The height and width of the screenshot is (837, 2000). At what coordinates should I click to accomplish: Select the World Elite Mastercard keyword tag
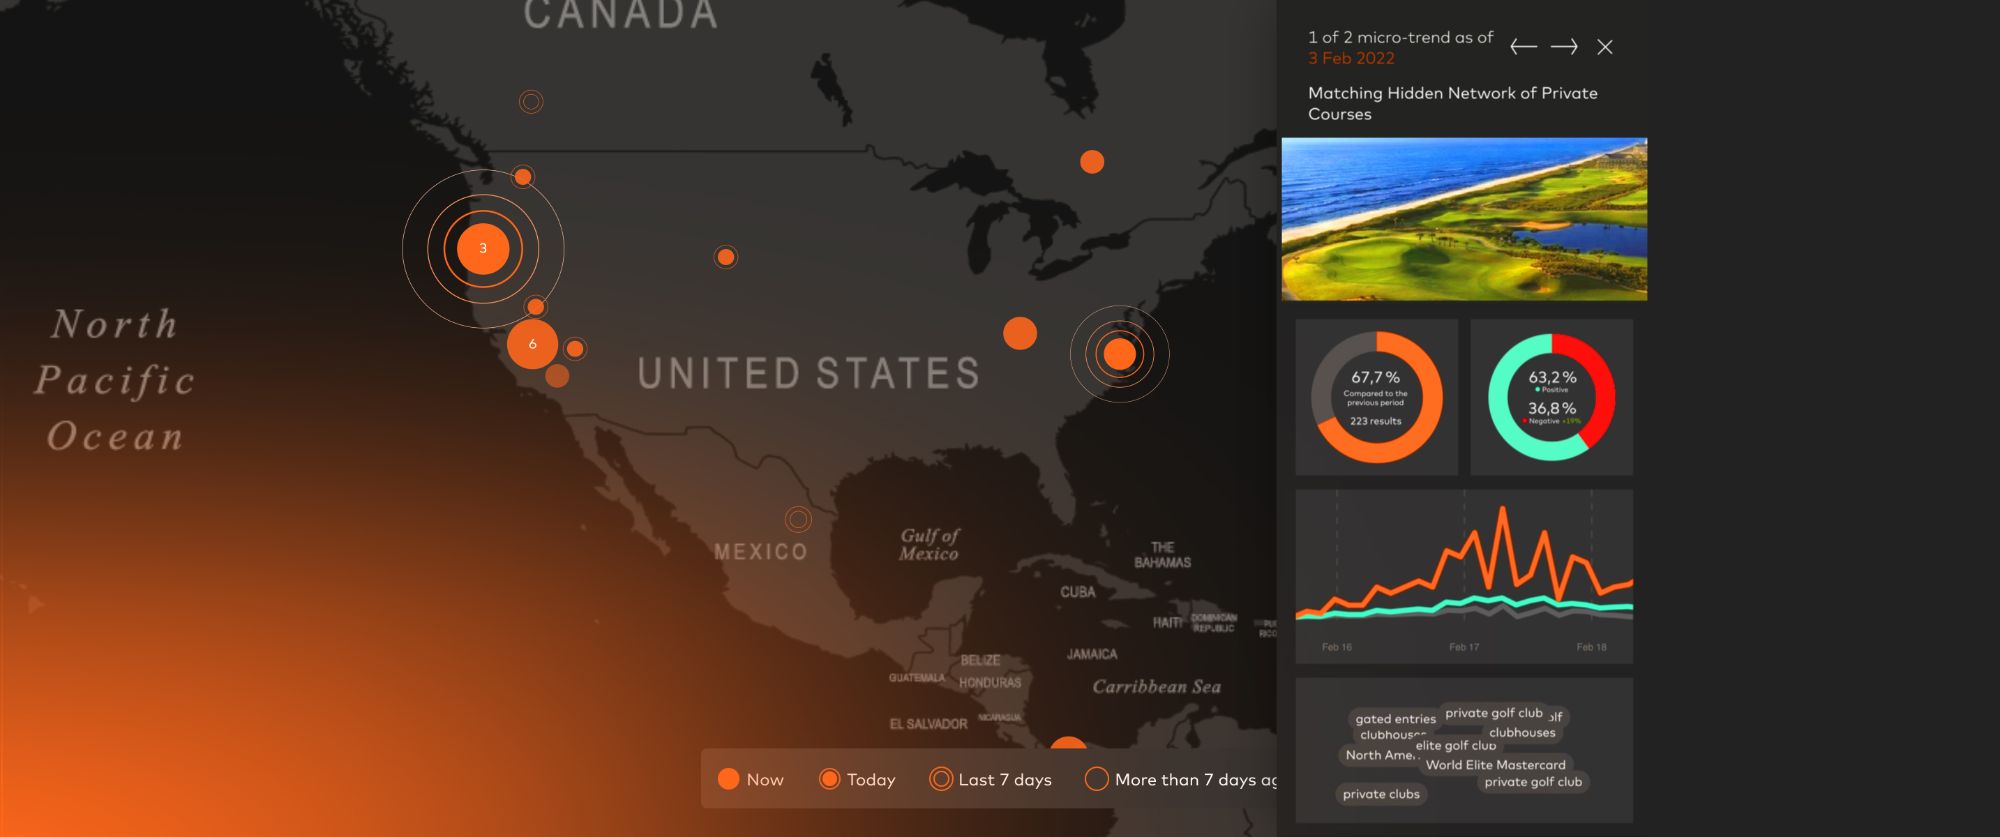pos(1495,765)
